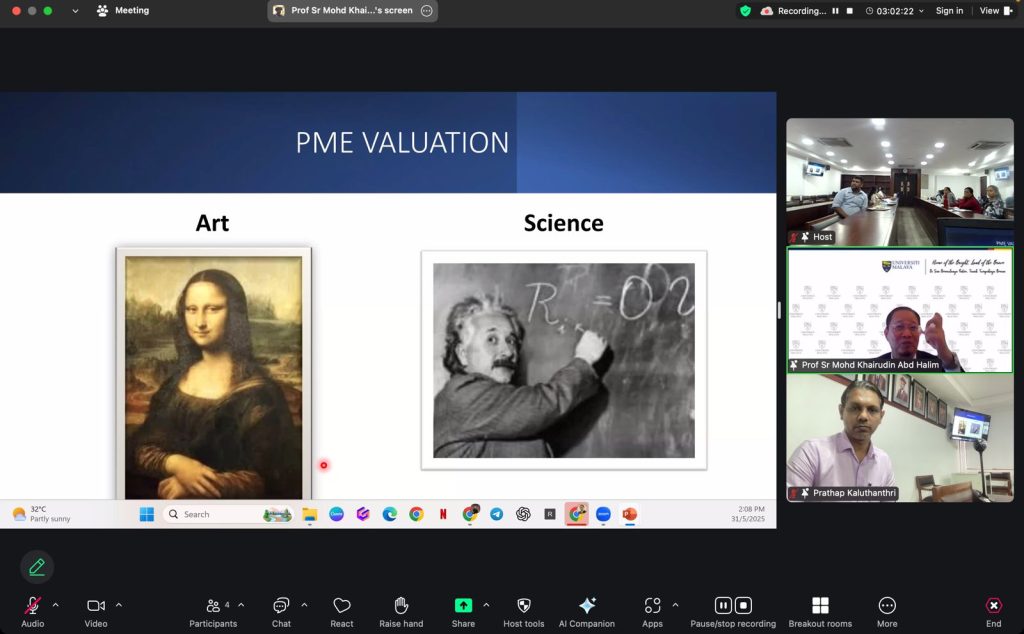Expand audio options chevron
The height and width of the screenshot is (634, 1024).
click(56, 605)
